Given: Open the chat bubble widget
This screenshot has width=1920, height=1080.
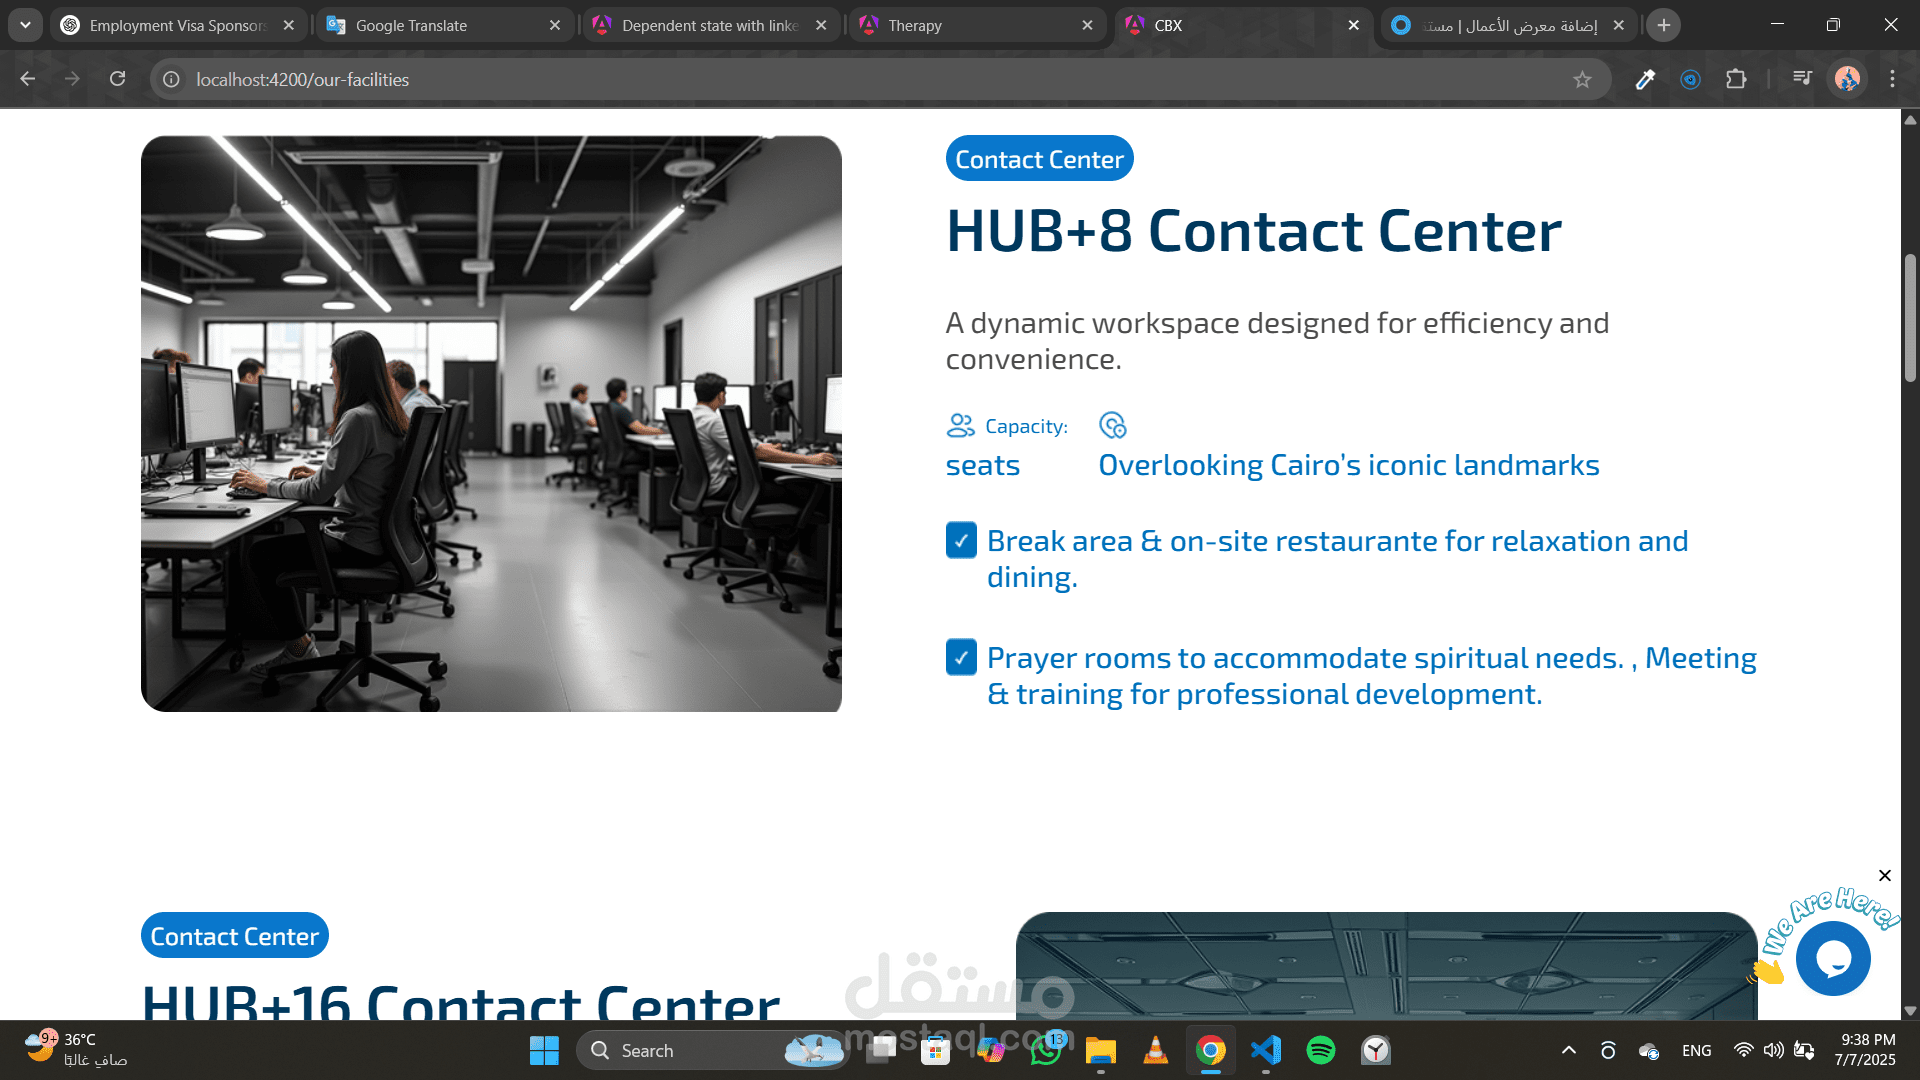Looking at the screenshot, I should [1833, 958].
